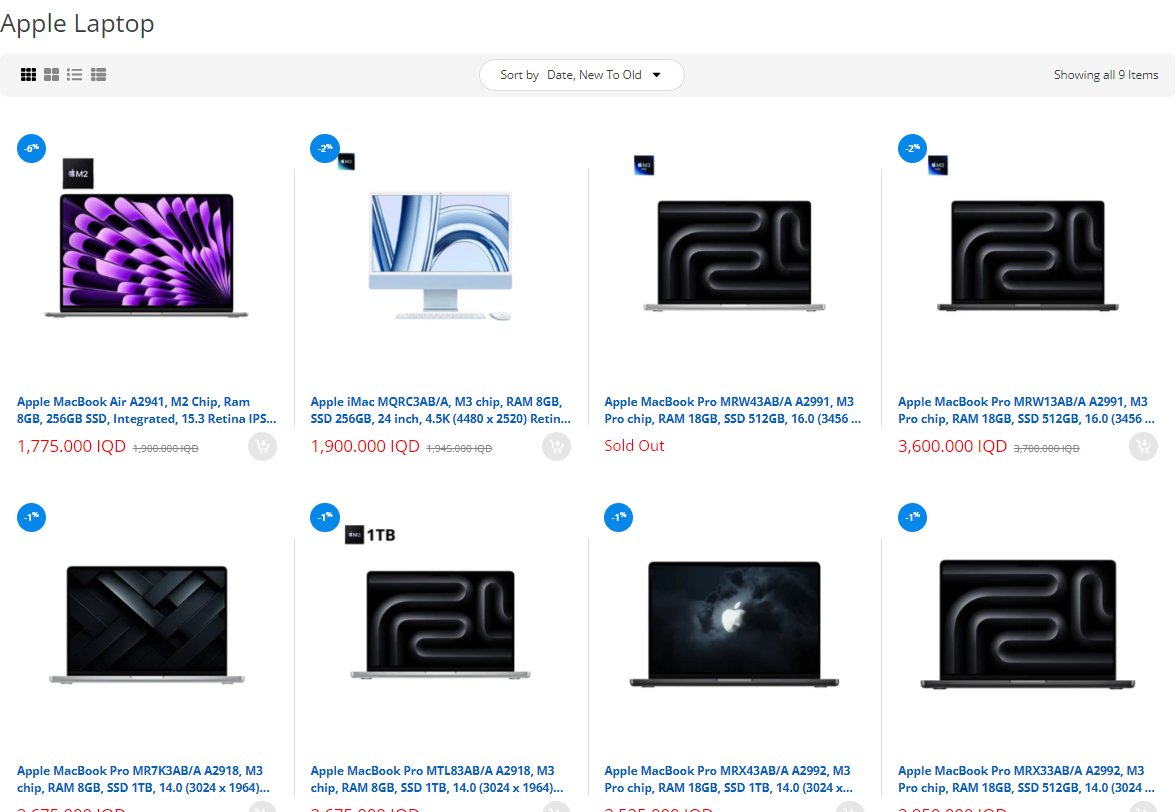Select the bulleted list view icon
Screen dimensions: 1176x812
click(75, 75)
